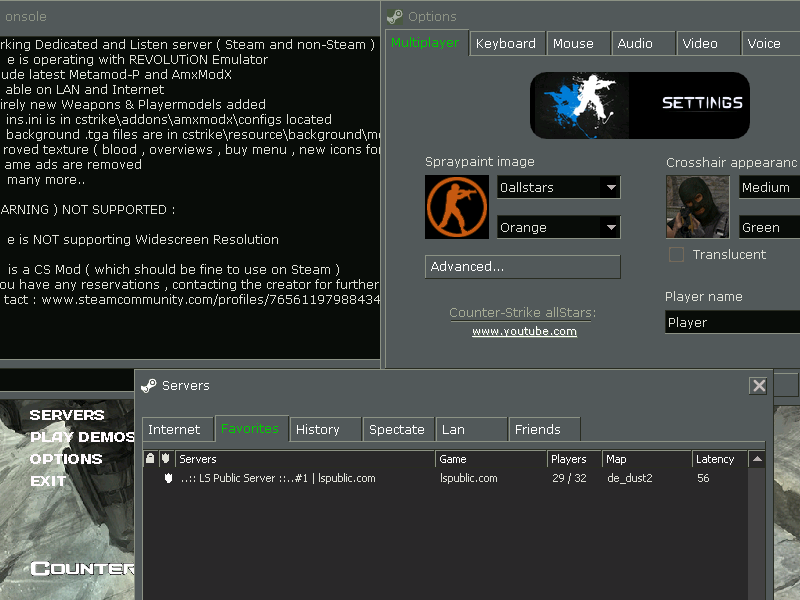Click the Steam logo in the Options title bar
800x600 pixels.
395,16
